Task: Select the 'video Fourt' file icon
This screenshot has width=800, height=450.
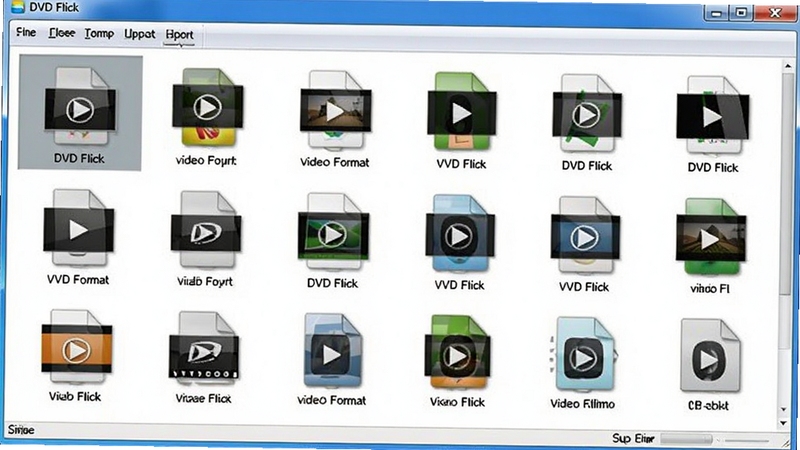Action: click(207, 107)
